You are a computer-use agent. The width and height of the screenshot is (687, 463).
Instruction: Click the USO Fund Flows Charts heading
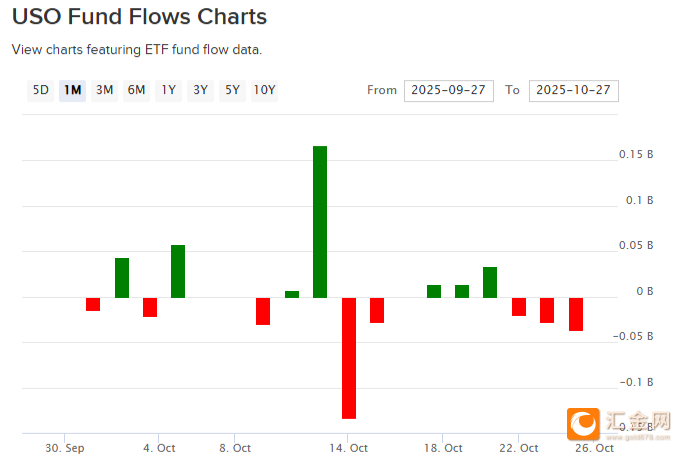pyautogui.click(x=139, y=17)
